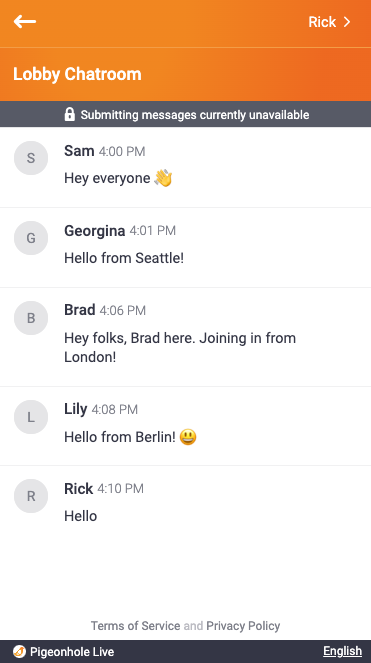Screen dimensions: 371x663
Task: Open the Privacy Policy link
Action: (243, 626)
